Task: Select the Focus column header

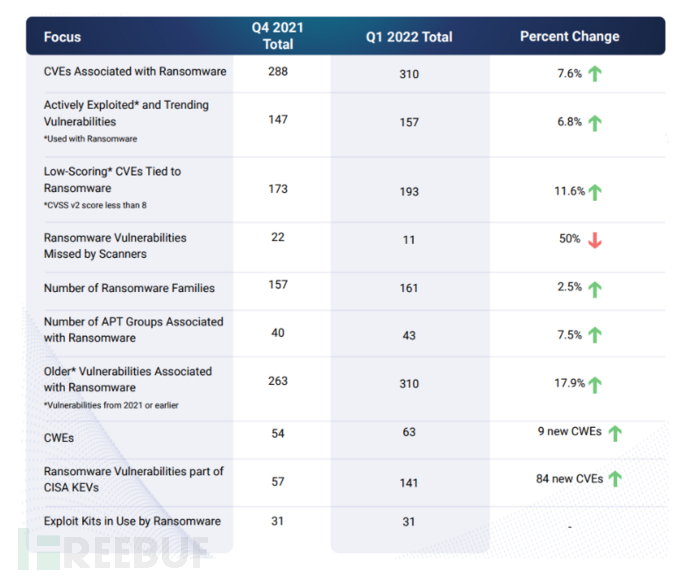Action: point(62,37)
